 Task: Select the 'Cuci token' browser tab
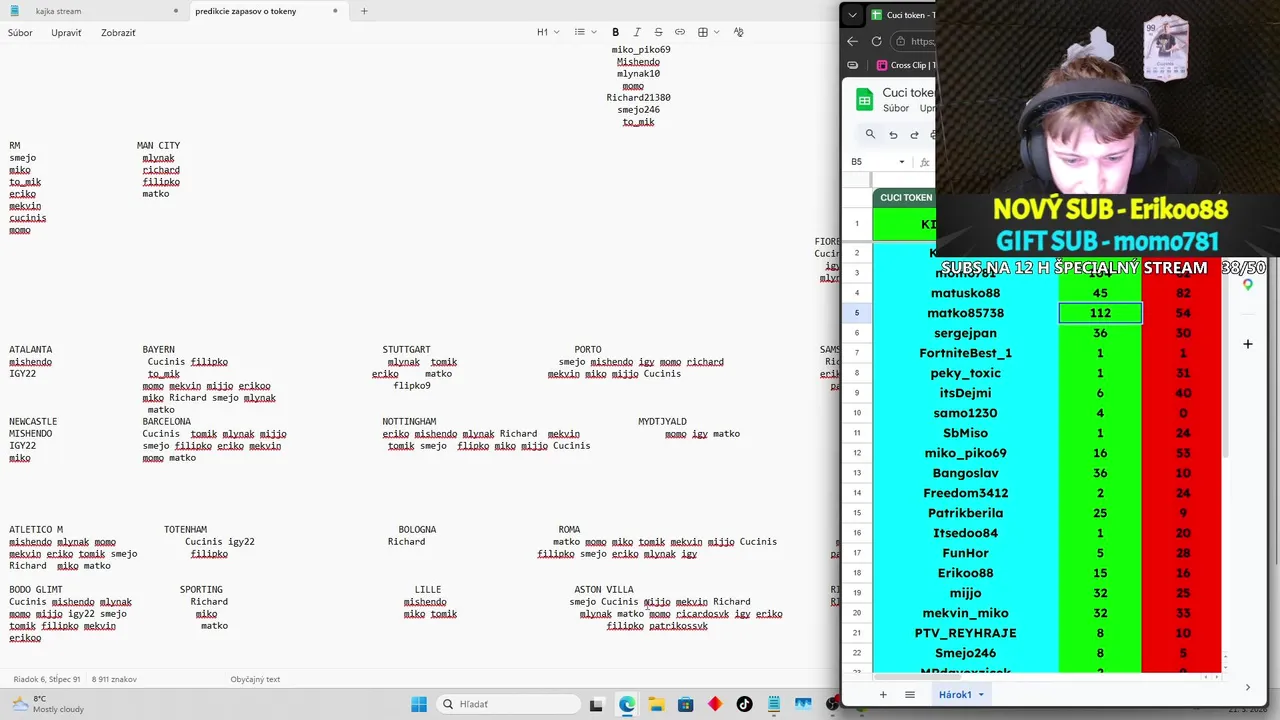click(x=902, y=15)
